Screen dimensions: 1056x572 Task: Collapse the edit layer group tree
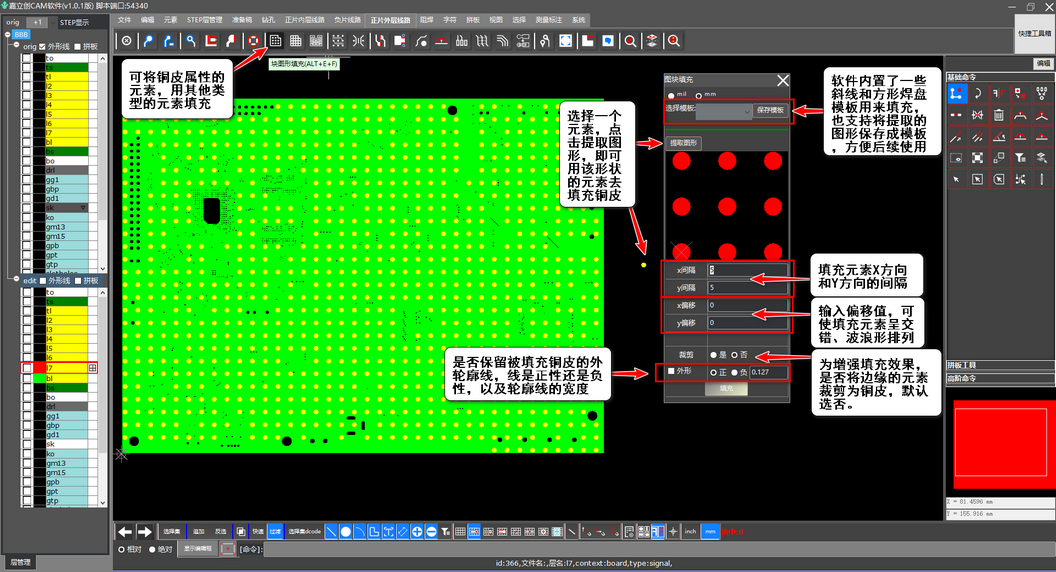click(x=16, y=279)
